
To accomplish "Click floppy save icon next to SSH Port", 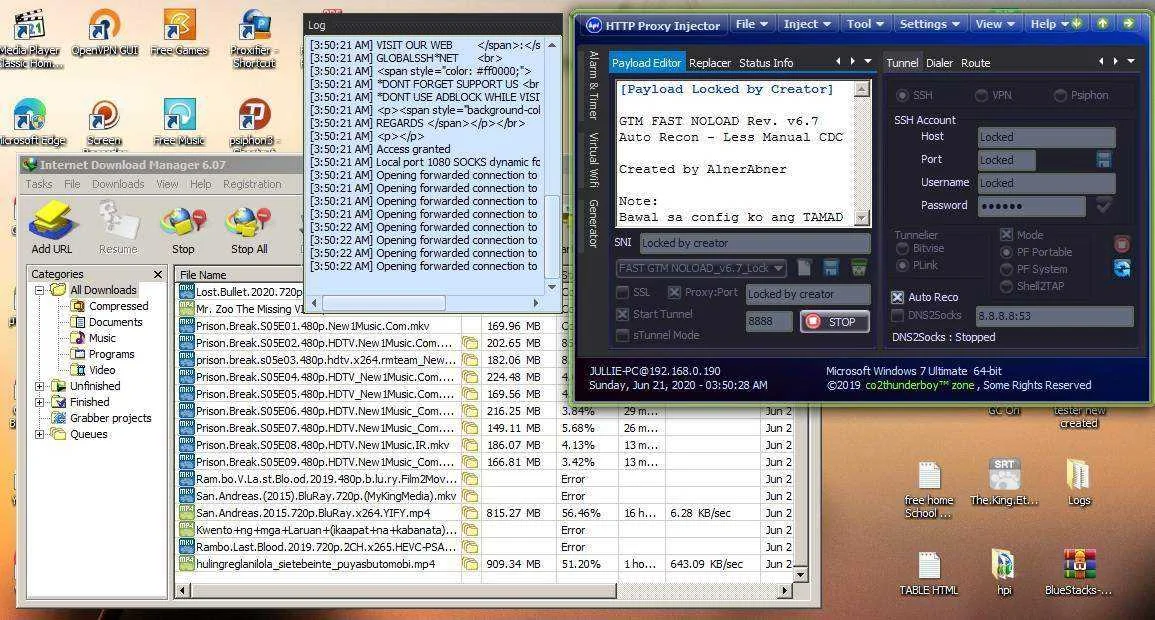I will [x=1103, y=160].
